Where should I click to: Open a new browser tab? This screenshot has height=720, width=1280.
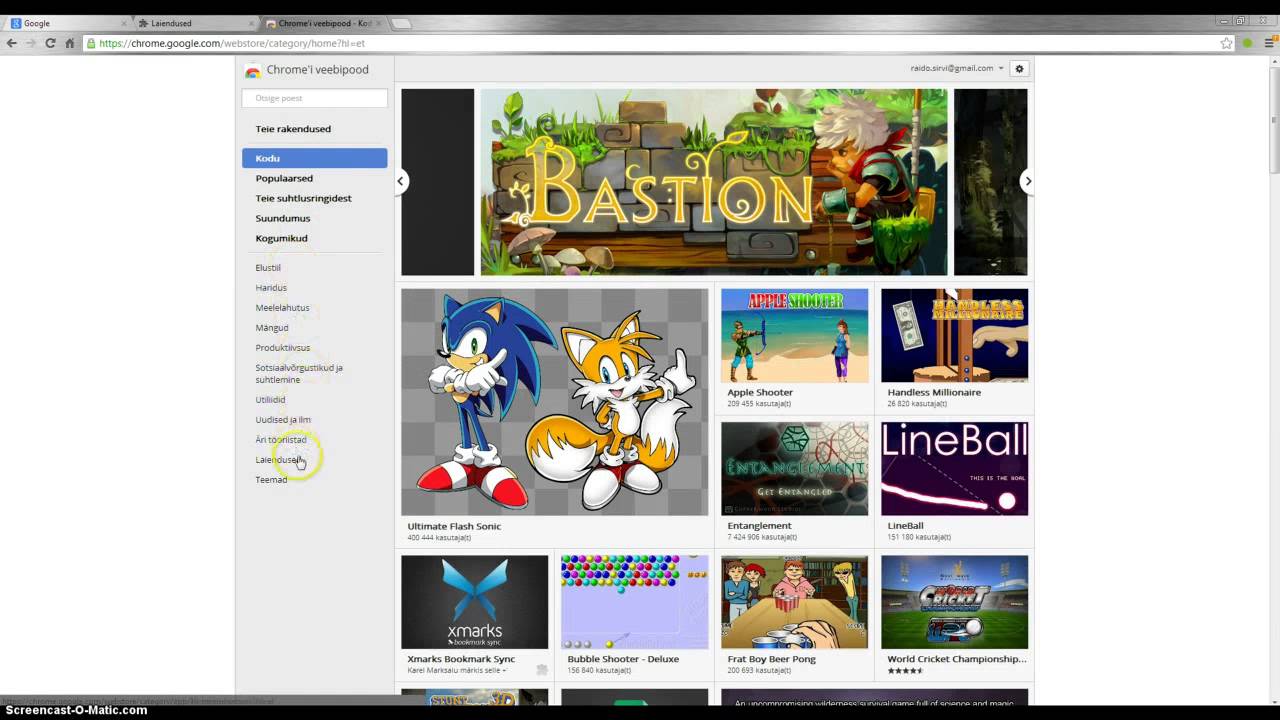tap(400, 23)
